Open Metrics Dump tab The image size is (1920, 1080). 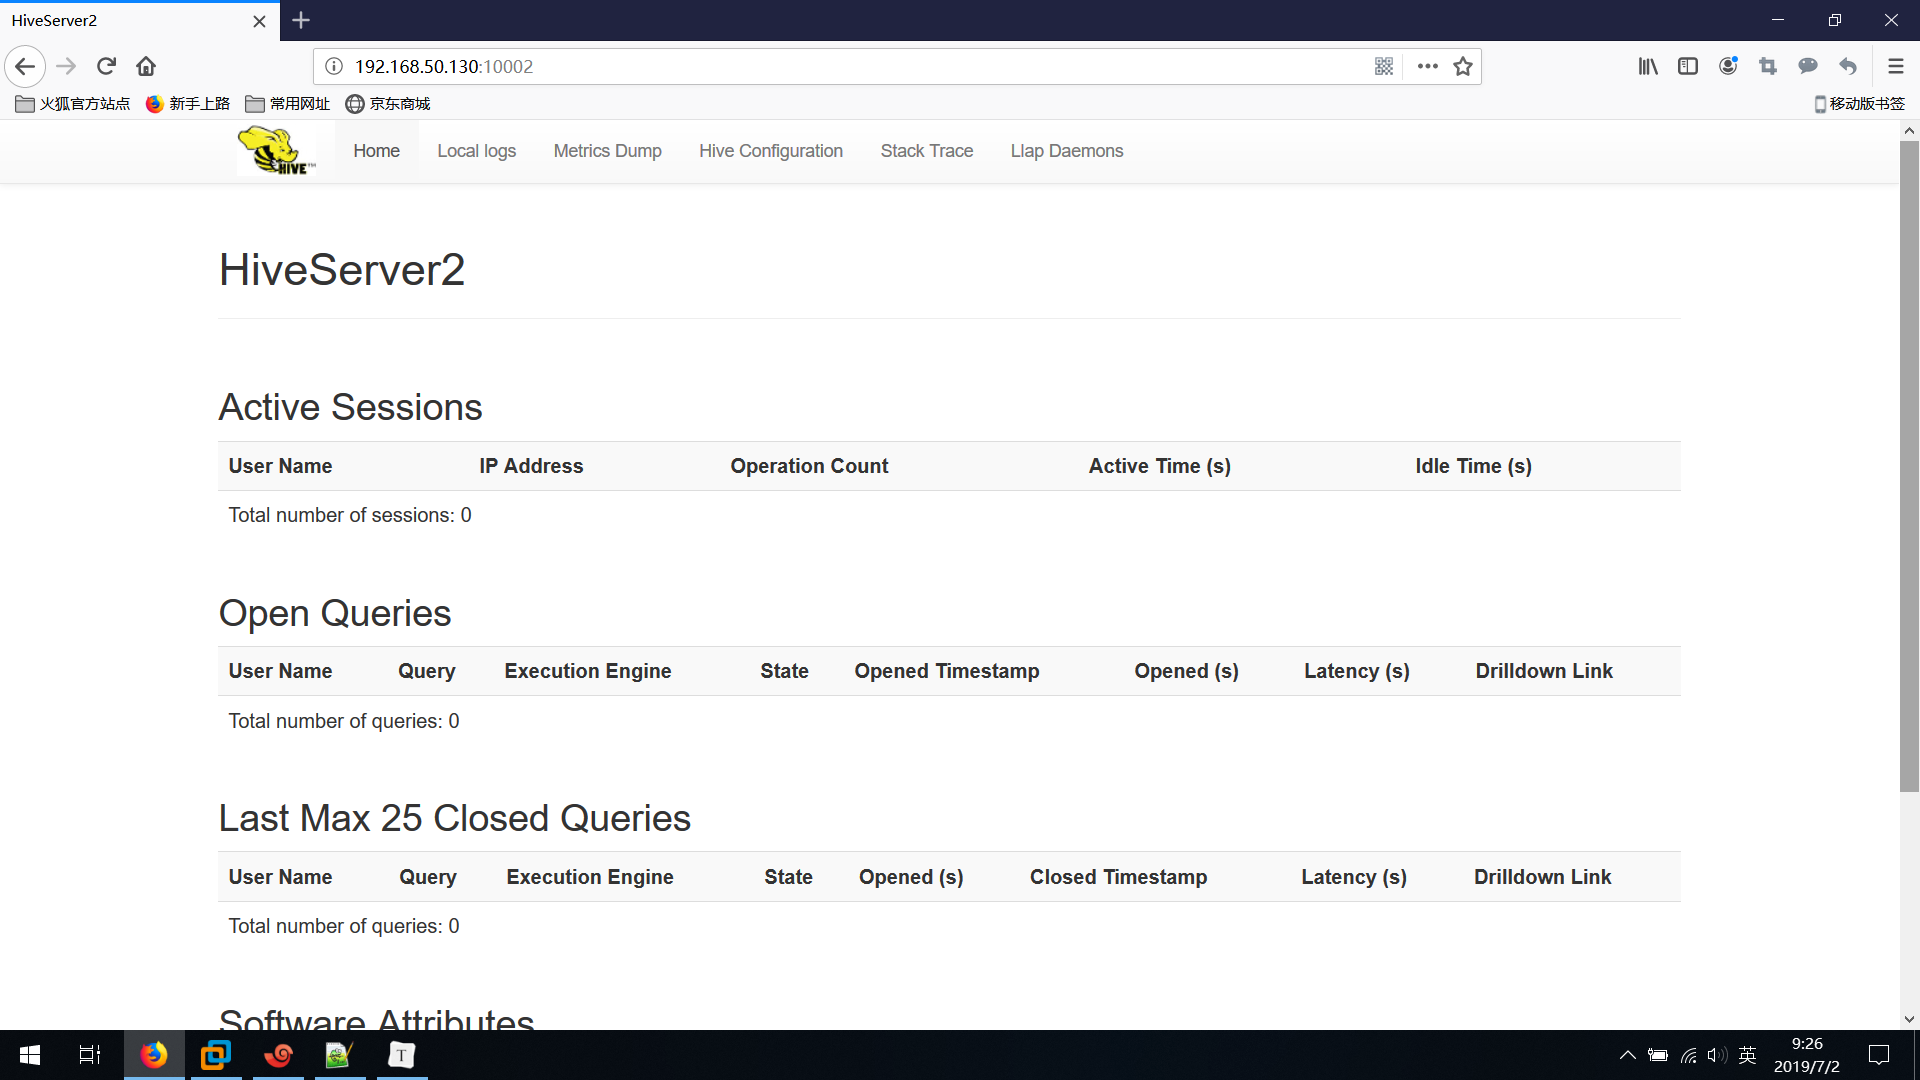coord(607,151)
